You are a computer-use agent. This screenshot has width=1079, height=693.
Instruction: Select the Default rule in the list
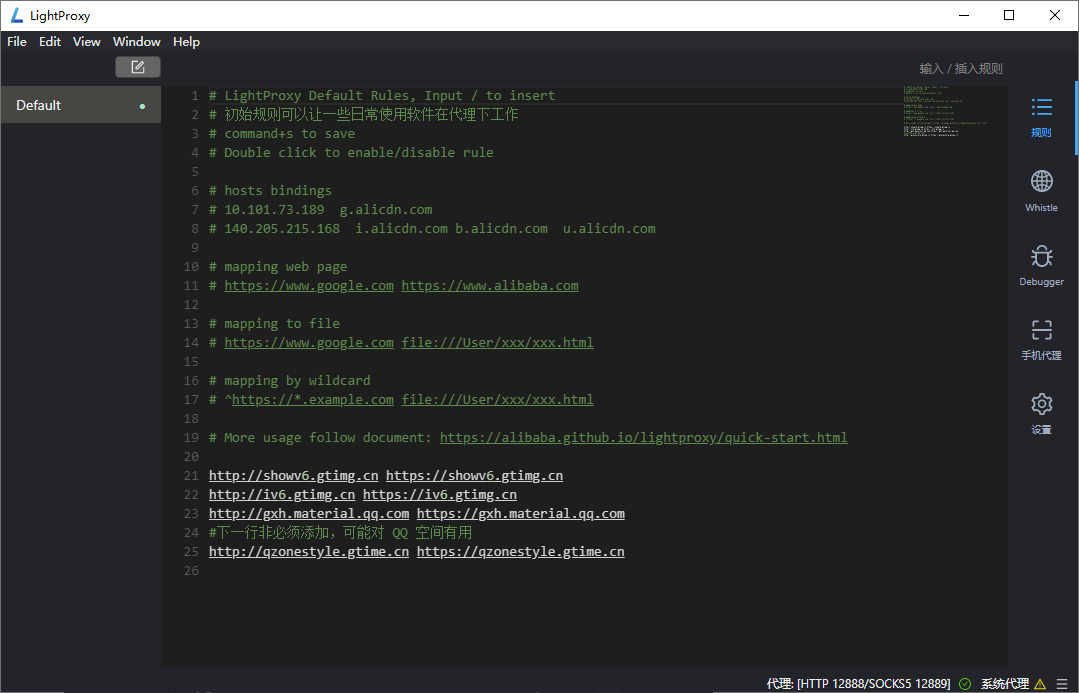(60, 105)
